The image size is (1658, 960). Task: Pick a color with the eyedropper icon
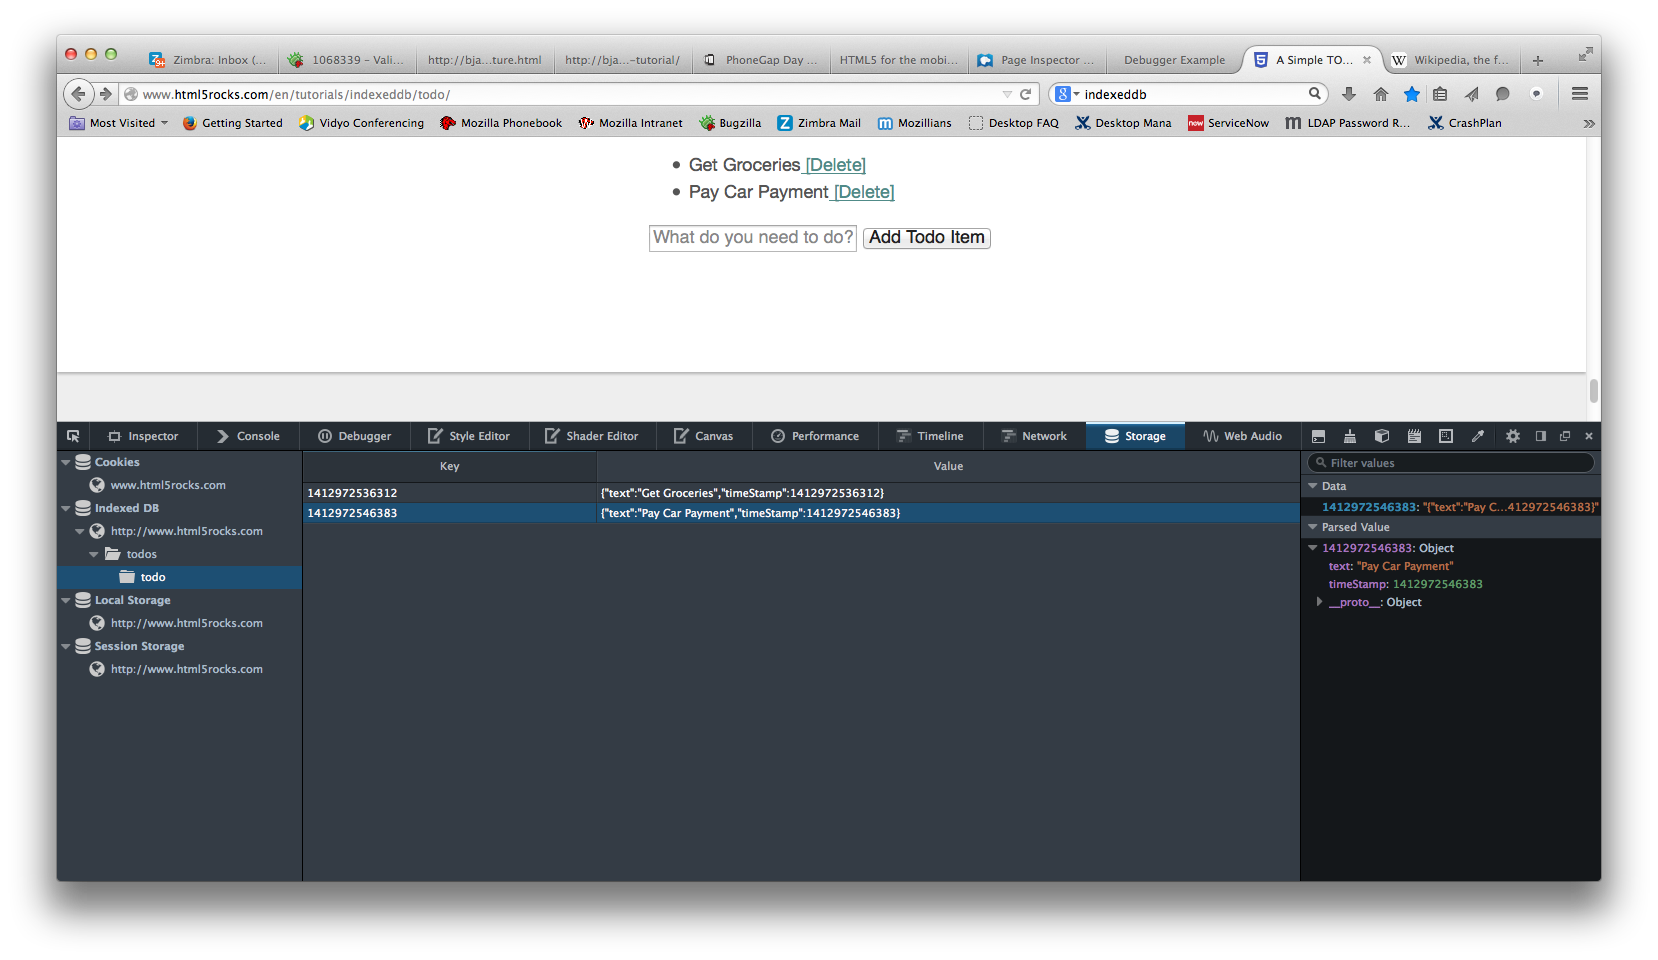1478,436
